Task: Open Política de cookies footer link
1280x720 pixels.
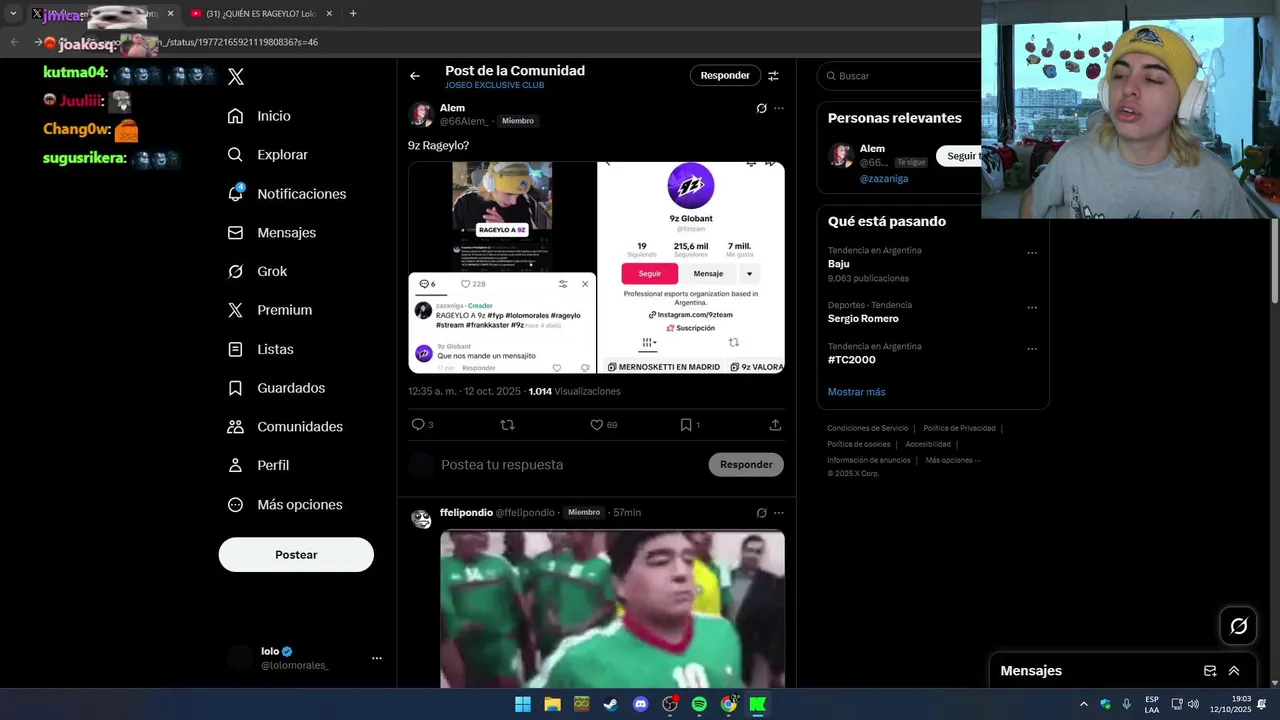Action: click(x=858, y=444)
